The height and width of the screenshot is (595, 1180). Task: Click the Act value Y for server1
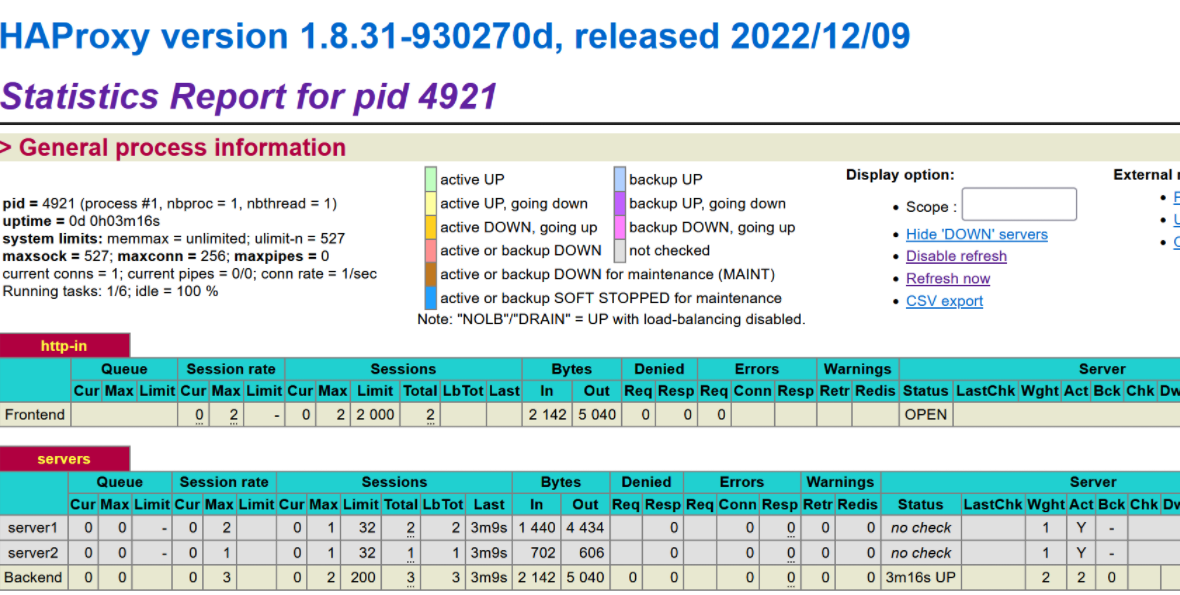(x=1081, y=528)
